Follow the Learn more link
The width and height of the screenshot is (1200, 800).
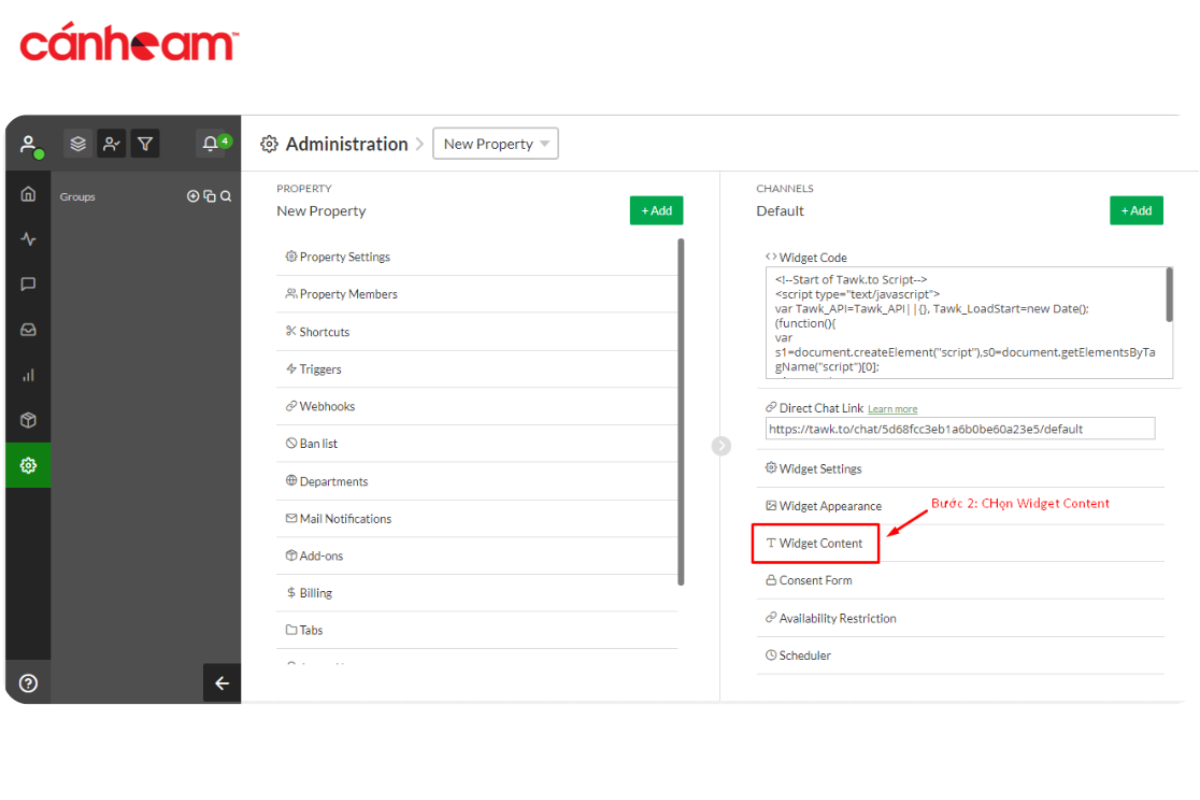892,409
